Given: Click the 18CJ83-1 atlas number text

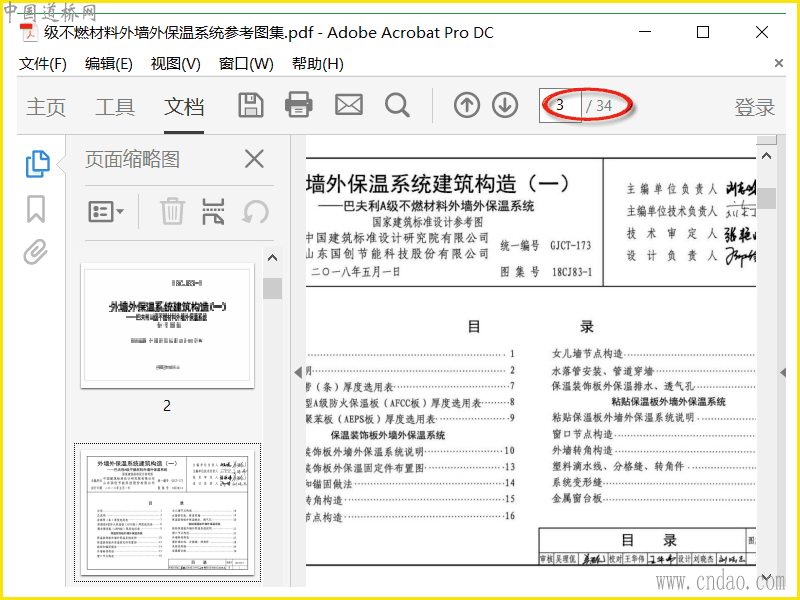Looking at the screenshot, I should pos(572,272).
